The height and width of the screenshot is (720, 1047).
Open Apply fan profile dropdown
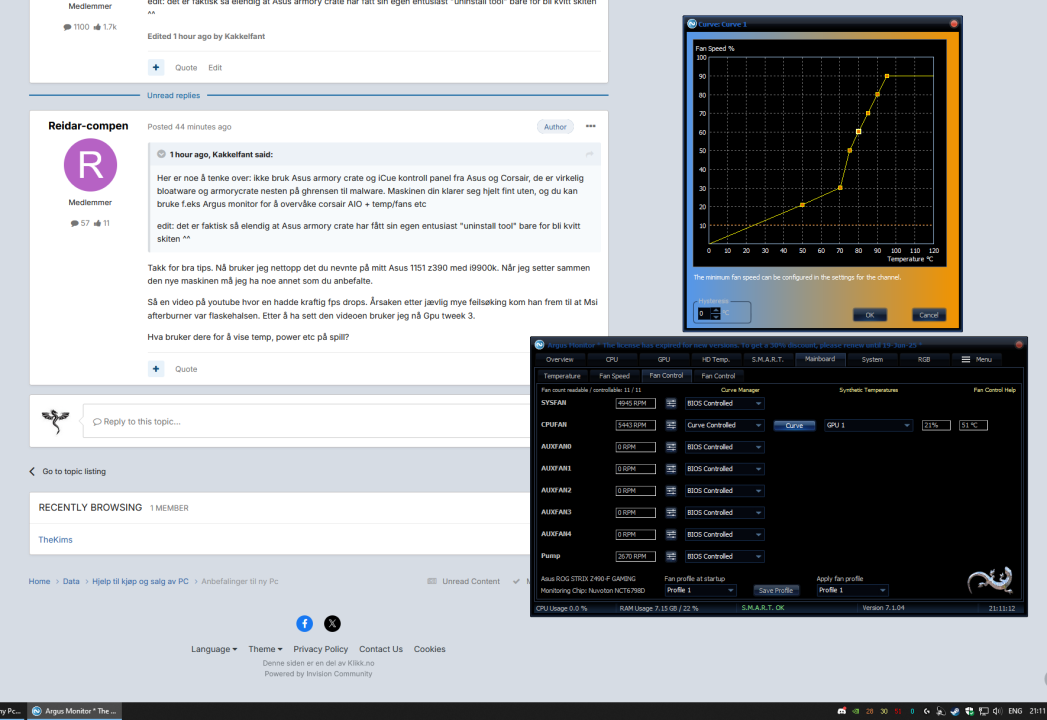pyautogui.click(x=853, y=590)
